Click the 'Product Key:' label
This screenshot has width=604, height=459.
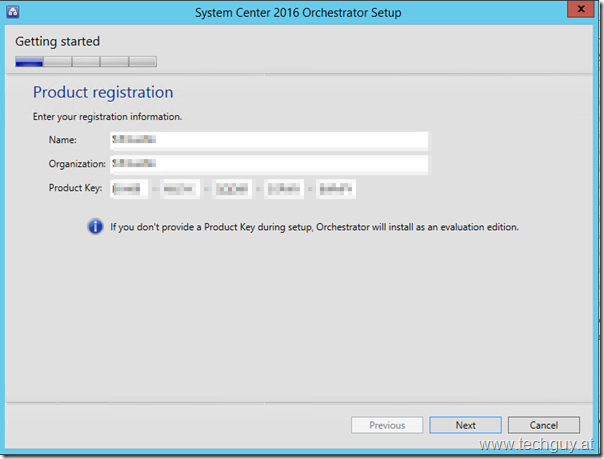point(75,188)
